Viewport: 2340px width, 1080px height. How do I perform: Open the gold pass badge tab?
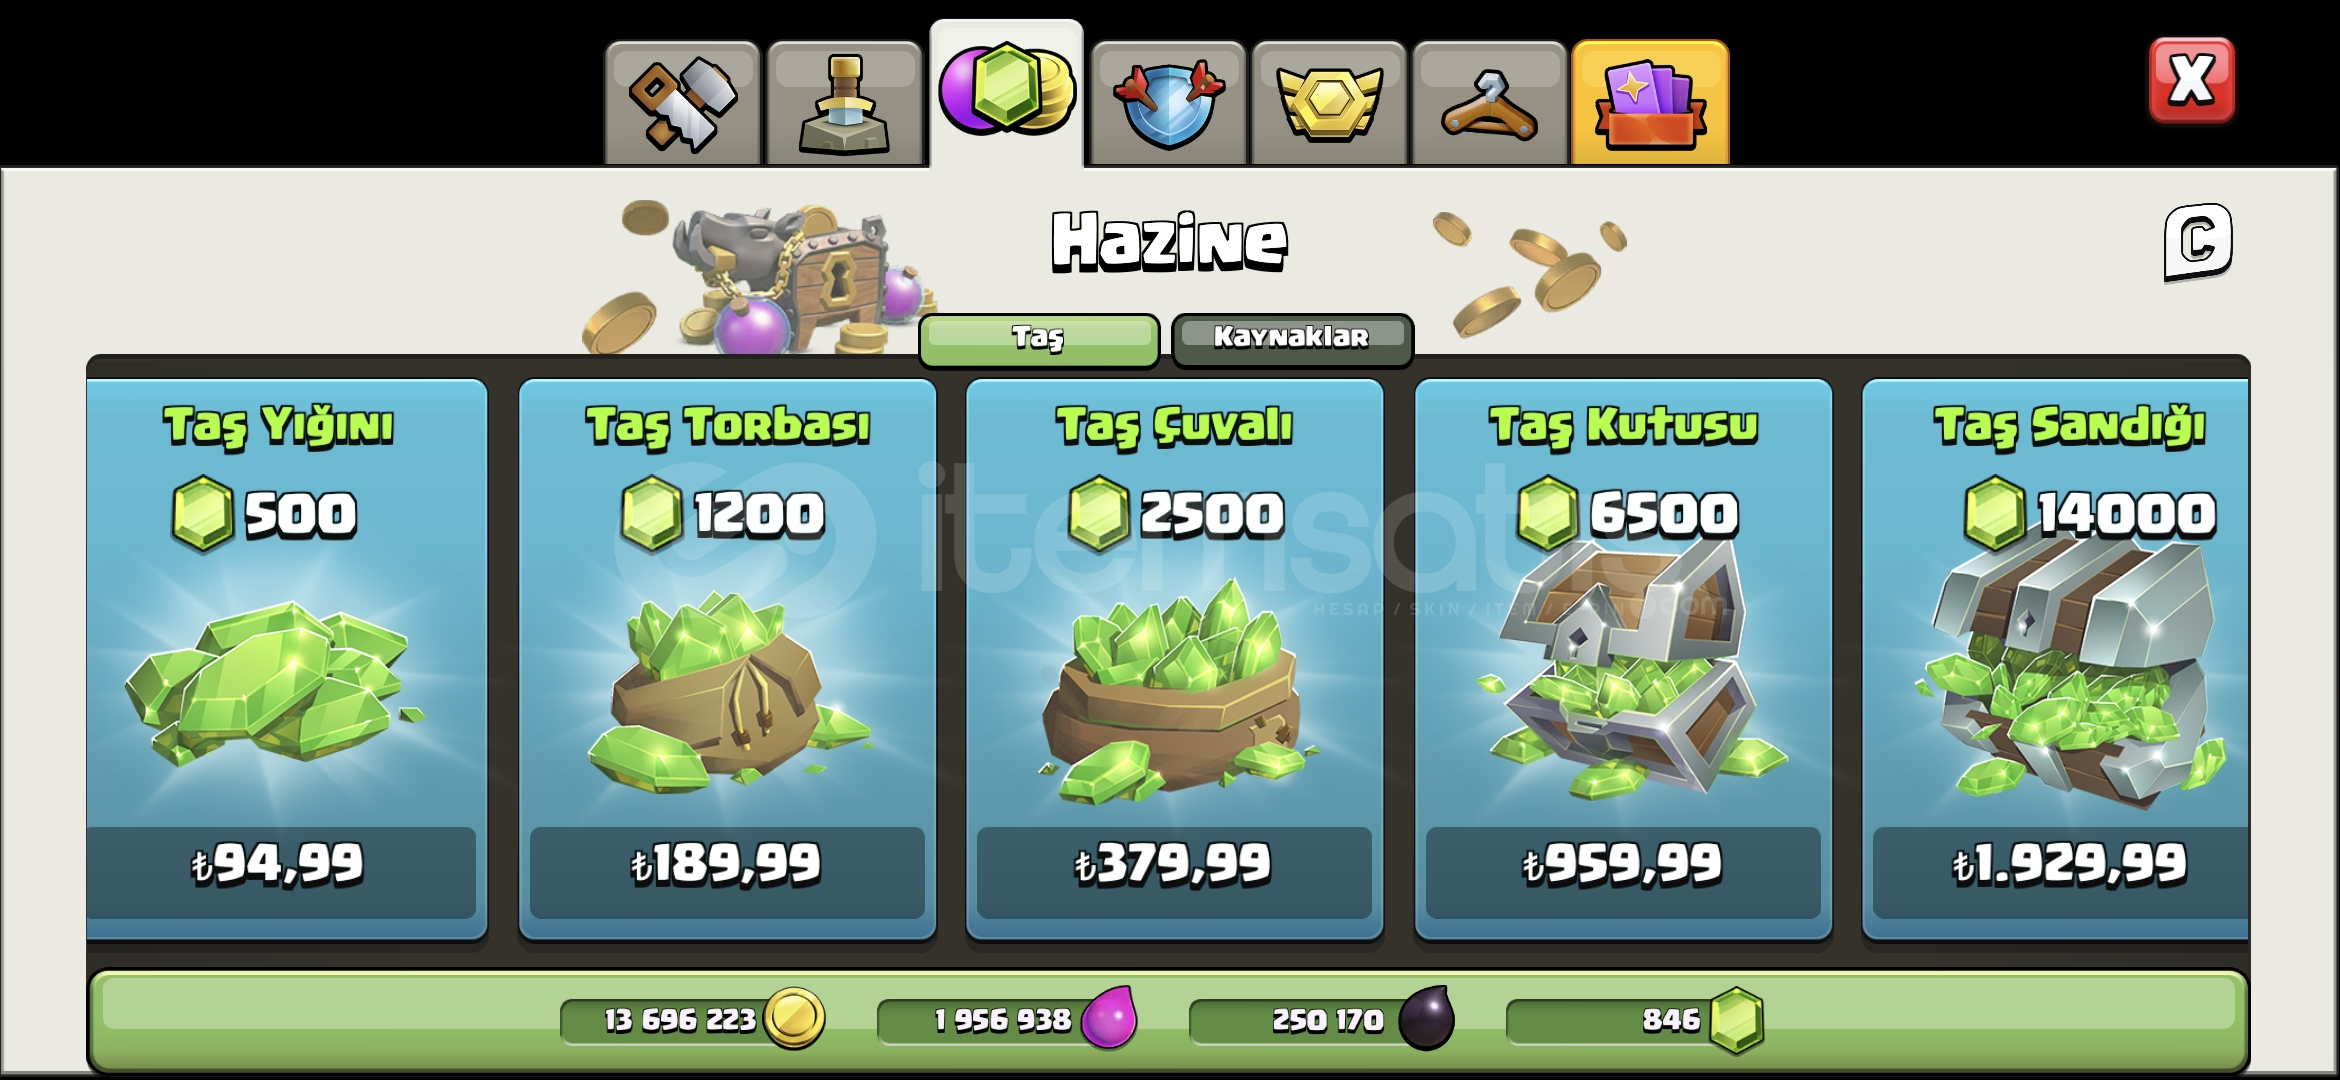tap(1329, 103)
